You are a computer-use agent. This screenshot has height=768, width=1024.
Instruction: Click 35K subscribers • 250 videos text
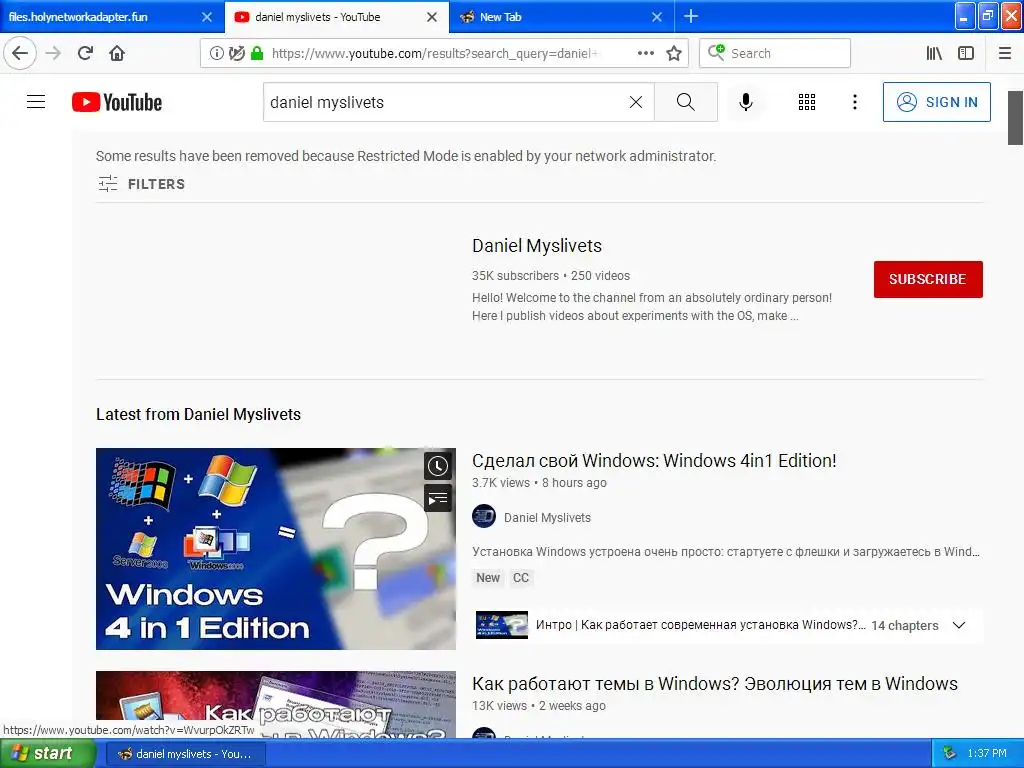click(x=551, y=276)
